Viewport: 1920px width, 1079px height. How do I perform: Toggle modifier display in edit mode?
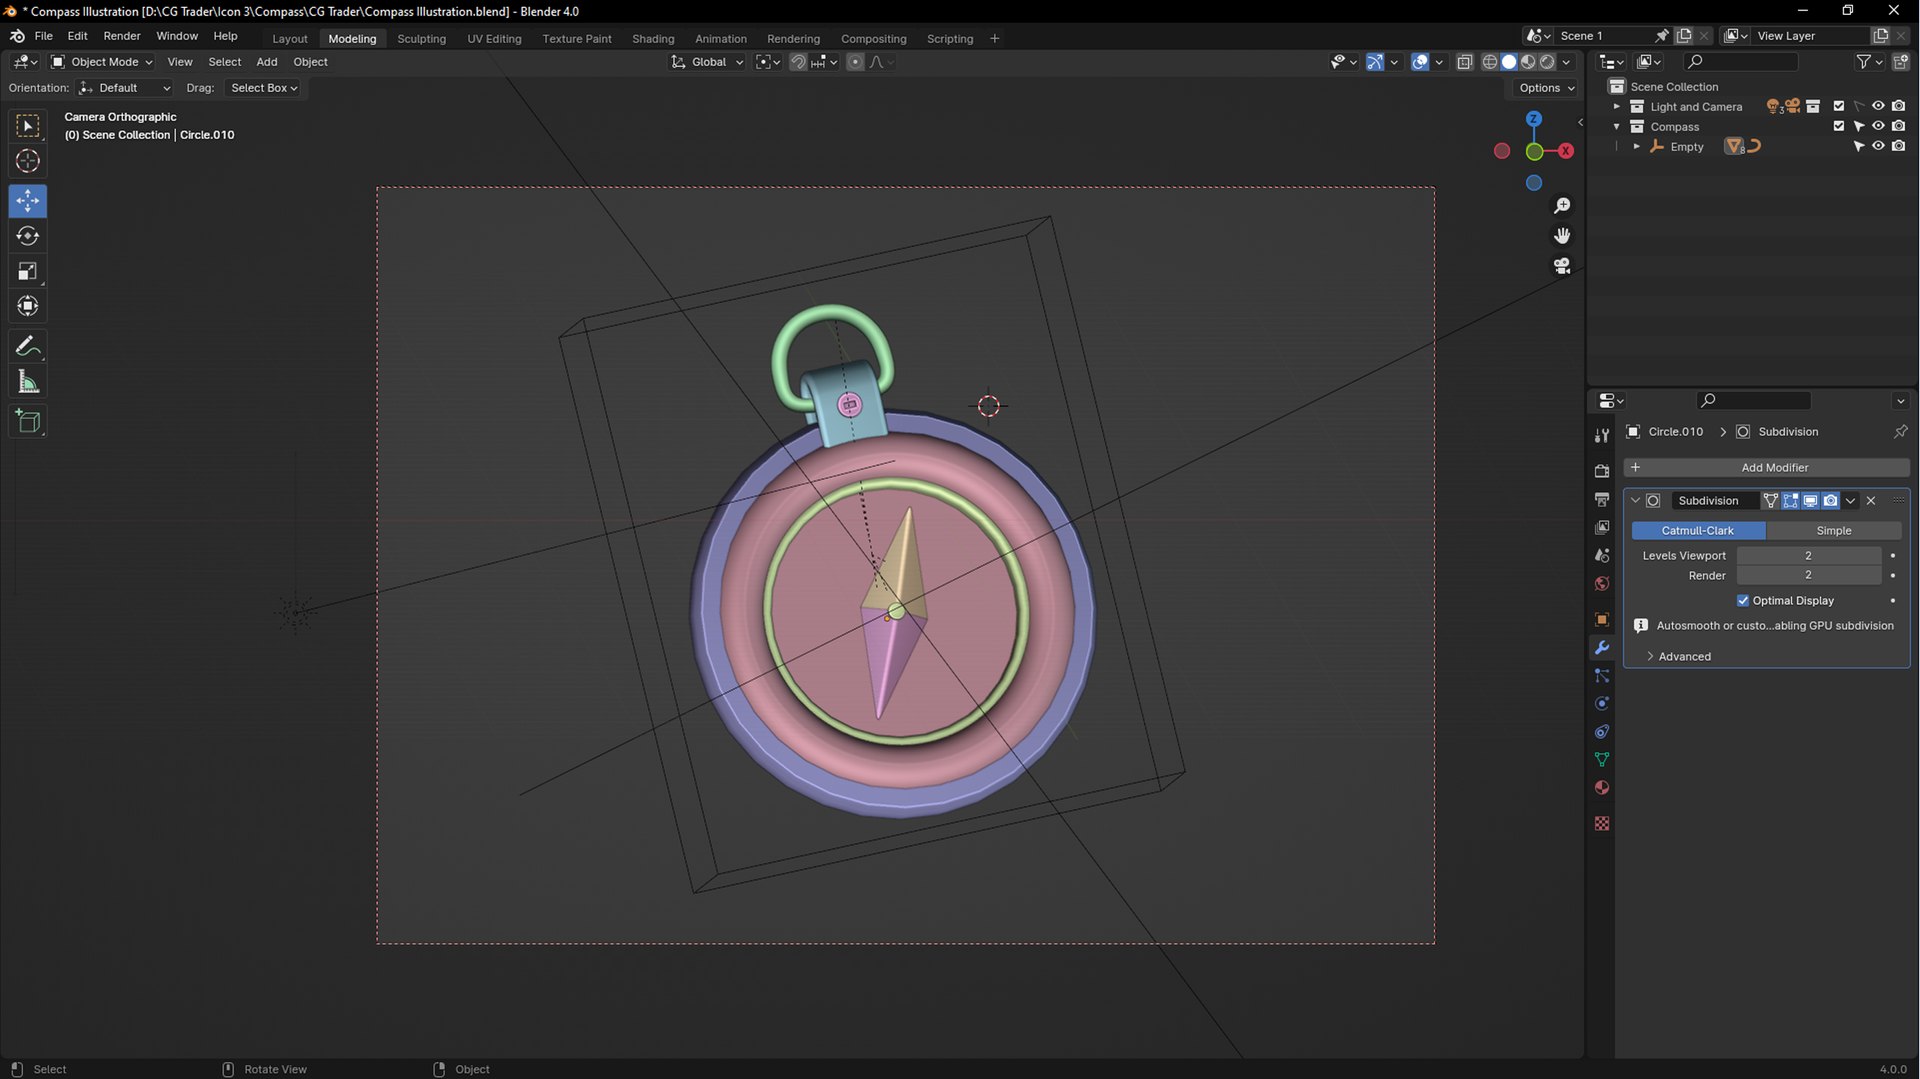[x=1790, y=501]
